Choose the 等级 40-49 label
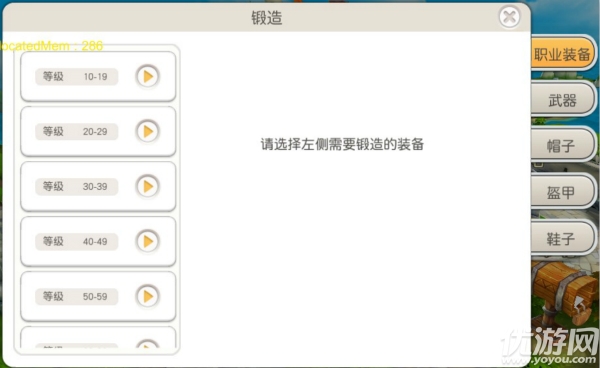600x368 pixels. [77, 242]
